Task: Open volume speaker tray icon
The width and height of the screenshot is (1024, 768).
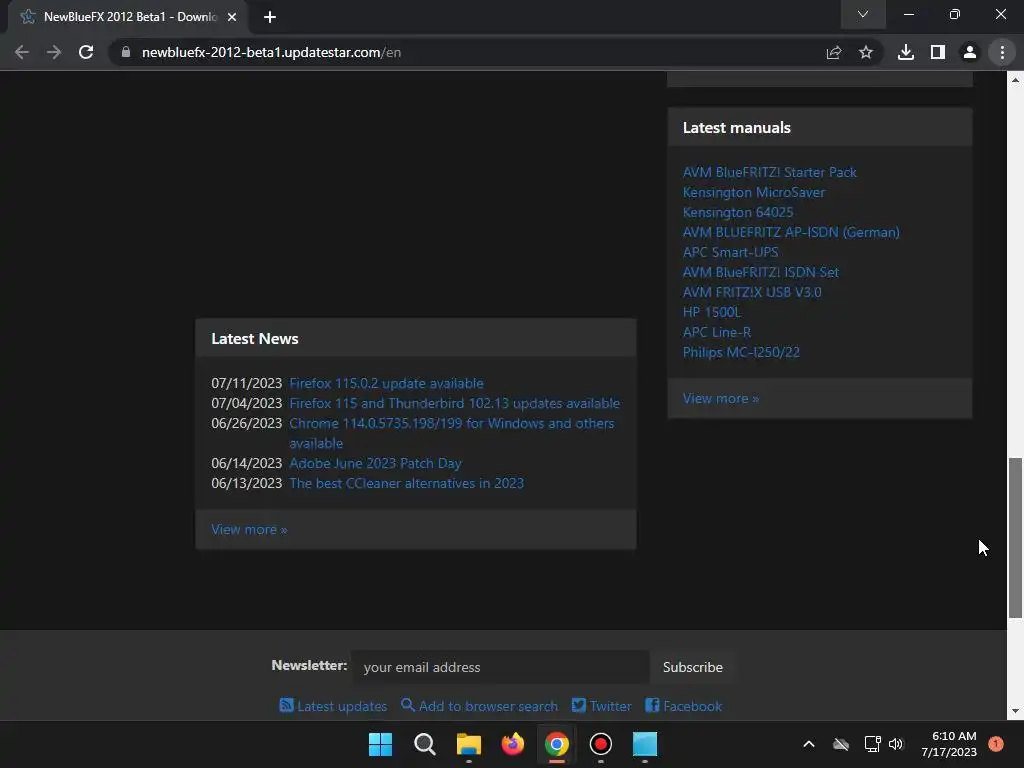Action: pos(896,744)
